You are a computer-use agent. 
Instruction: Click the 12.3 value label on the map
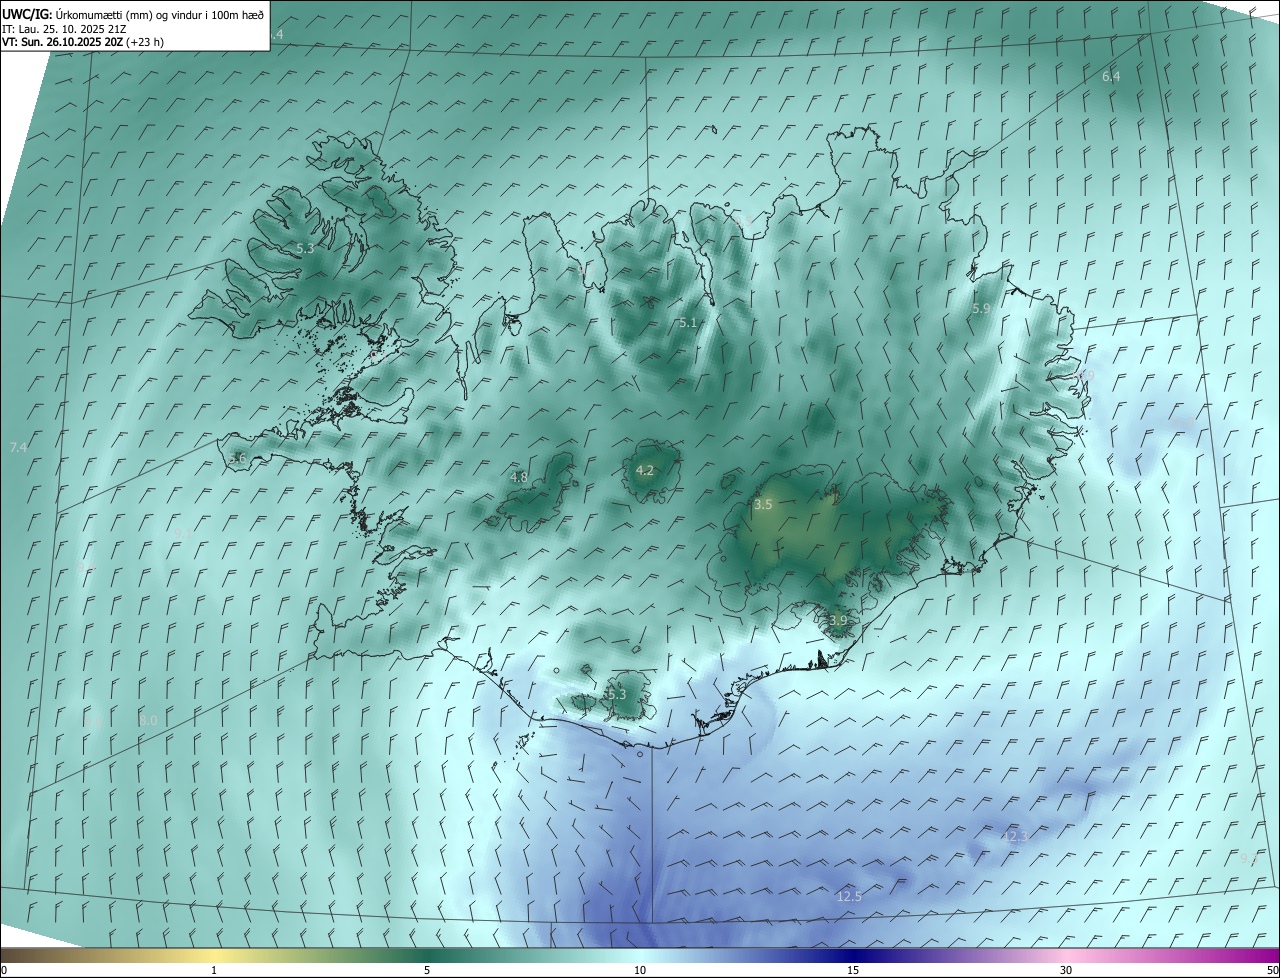tap(1014, 836)
